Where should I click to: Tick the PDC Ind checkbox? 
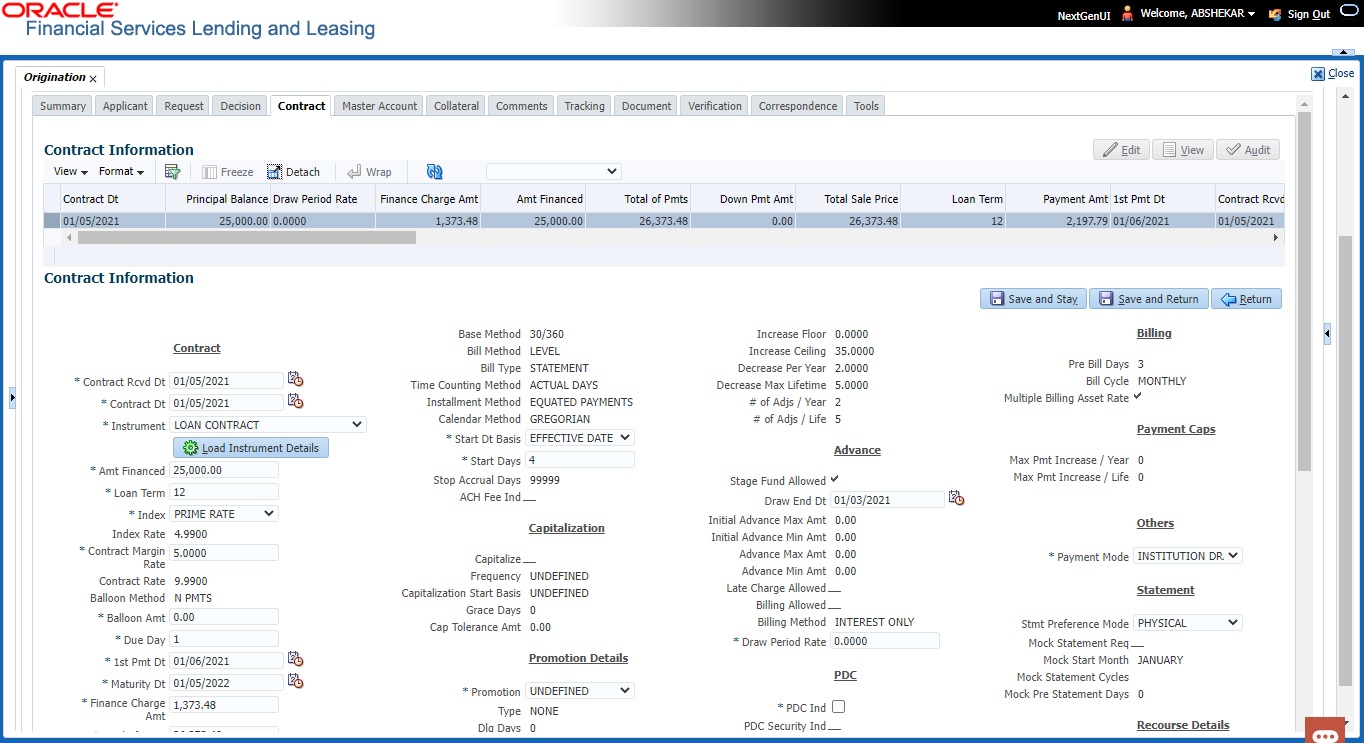coord(838,707)
